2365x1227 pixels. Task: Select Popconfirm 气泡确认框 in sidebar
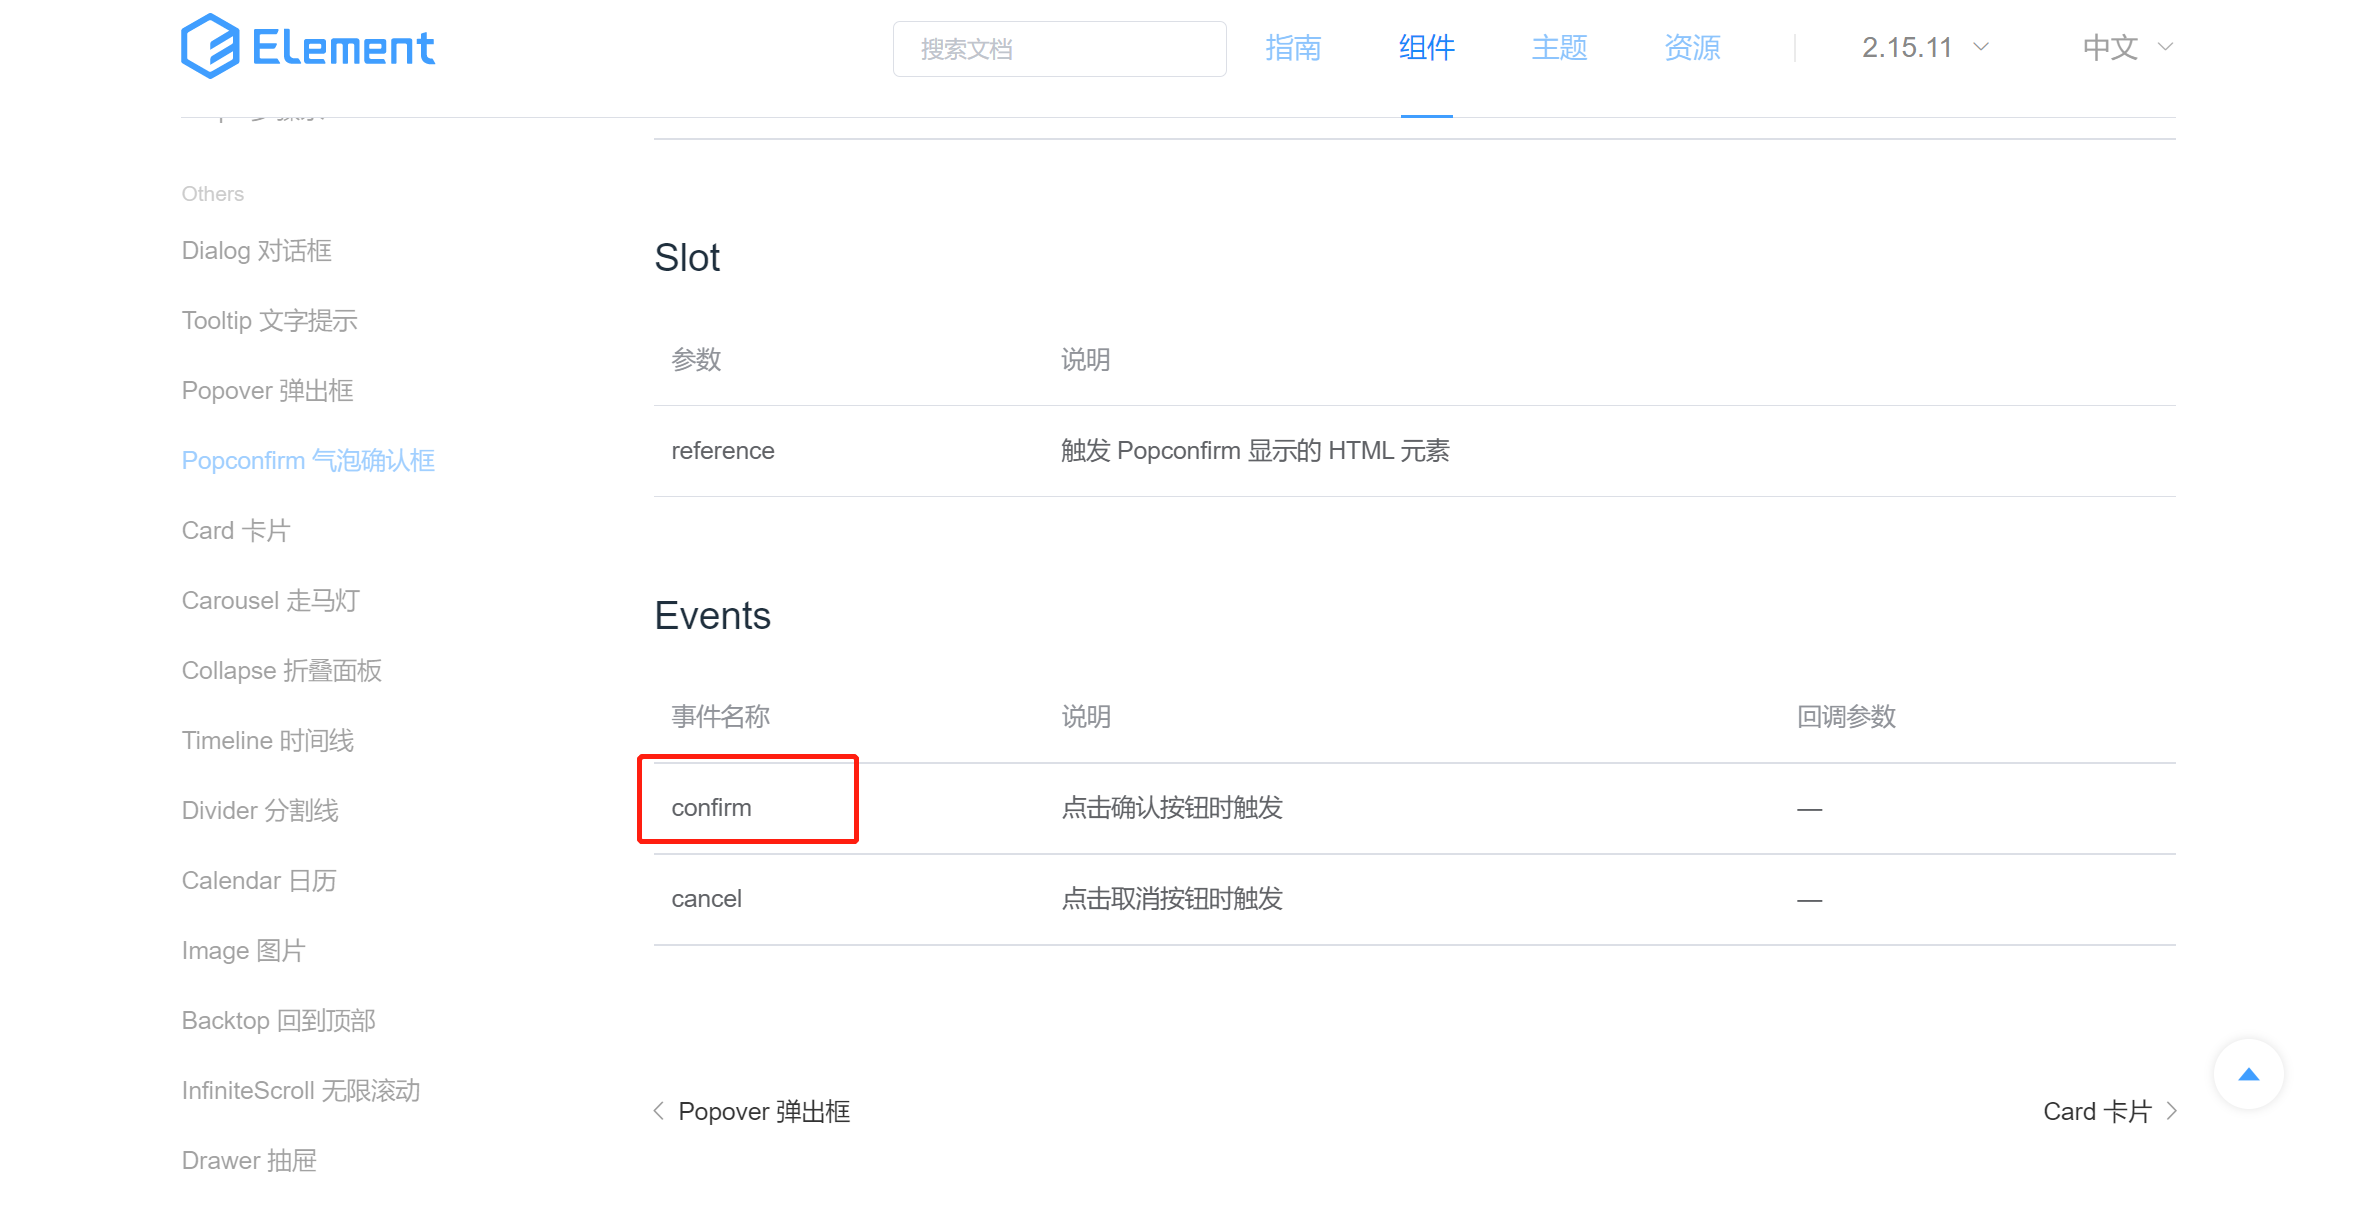click(308, 461)
